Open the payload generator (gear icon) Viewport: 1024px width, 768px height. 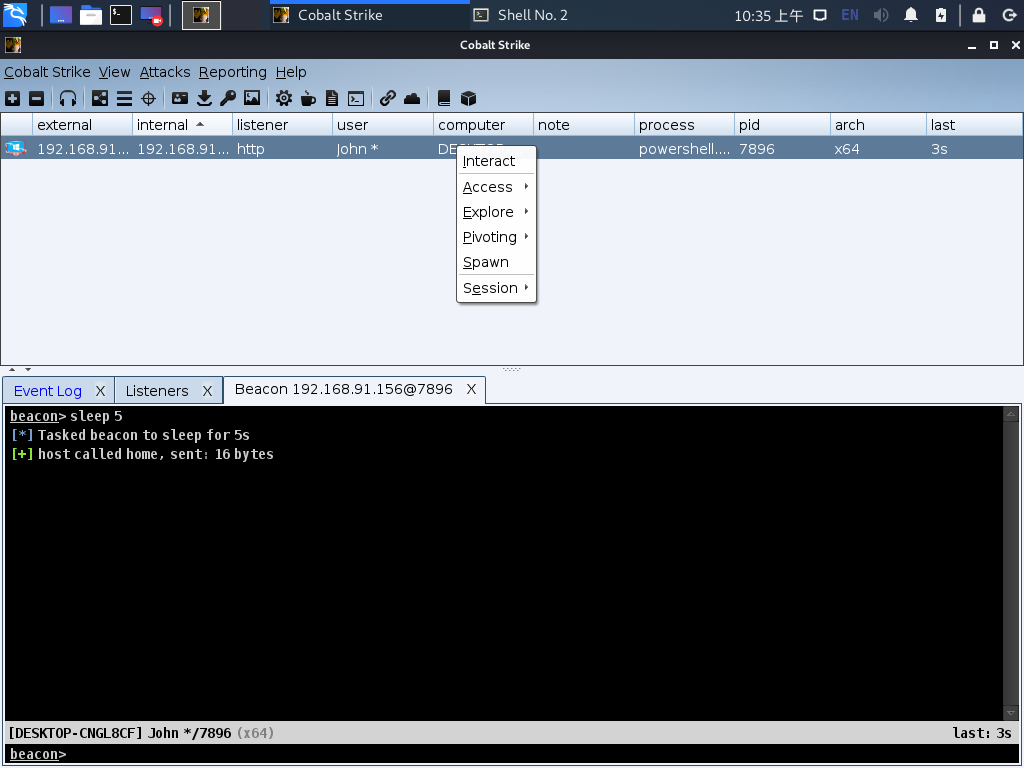[283, 98]
